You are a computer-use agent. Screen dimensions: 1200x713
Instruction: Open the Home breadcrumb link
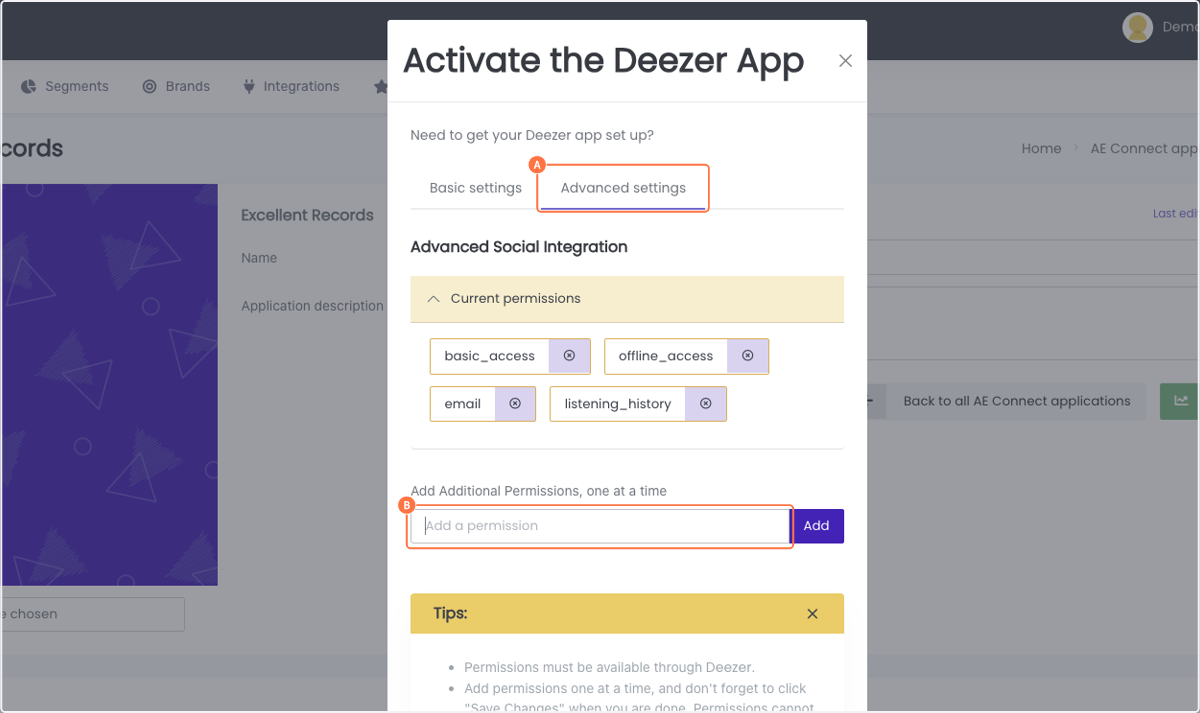tap(1041, 149)
